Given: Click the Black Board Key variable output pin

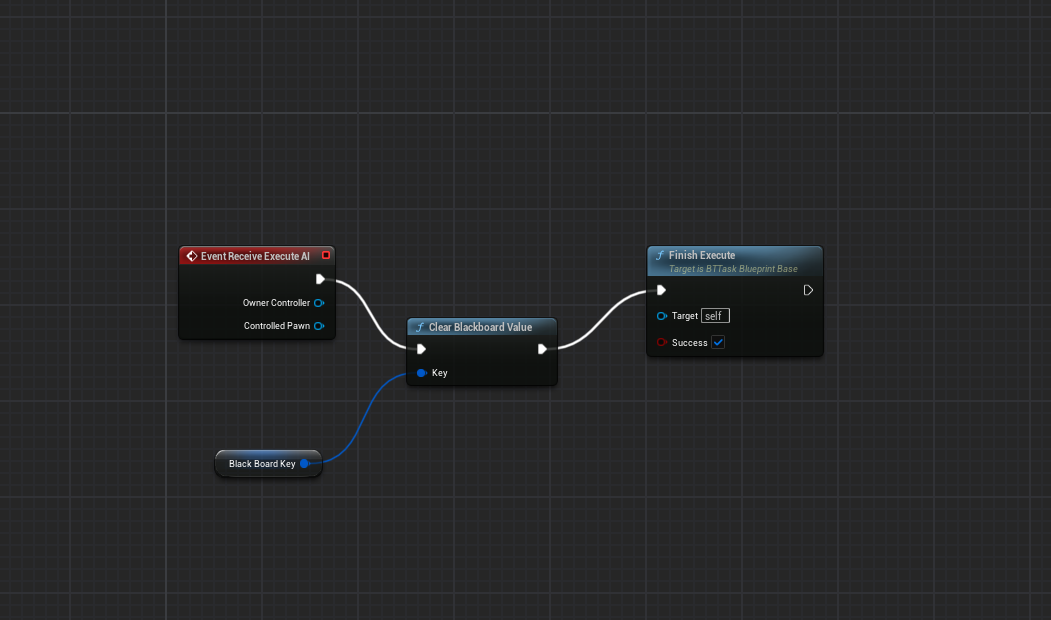Looking at the screenshot, I should (x=305, y=464).
